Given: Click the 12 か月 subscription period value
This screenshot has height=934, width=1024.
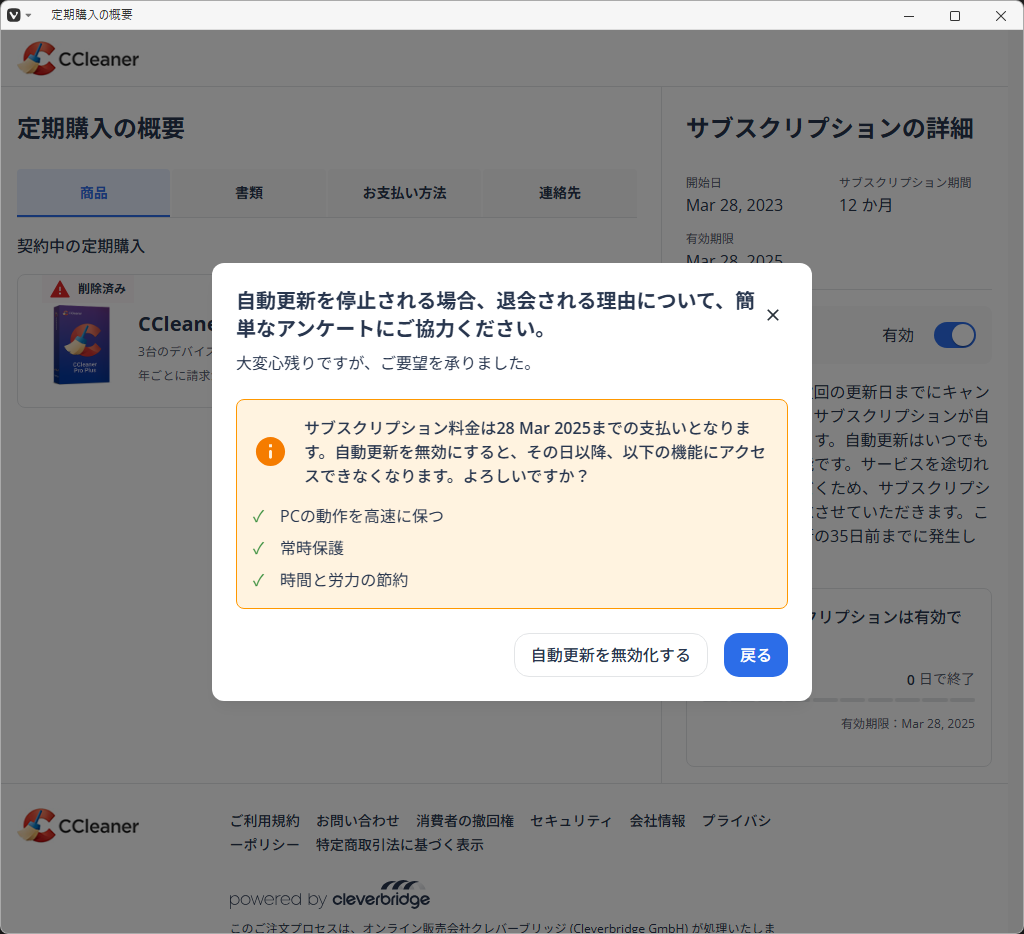Looking at the screenshot, I should coord(866,205).
